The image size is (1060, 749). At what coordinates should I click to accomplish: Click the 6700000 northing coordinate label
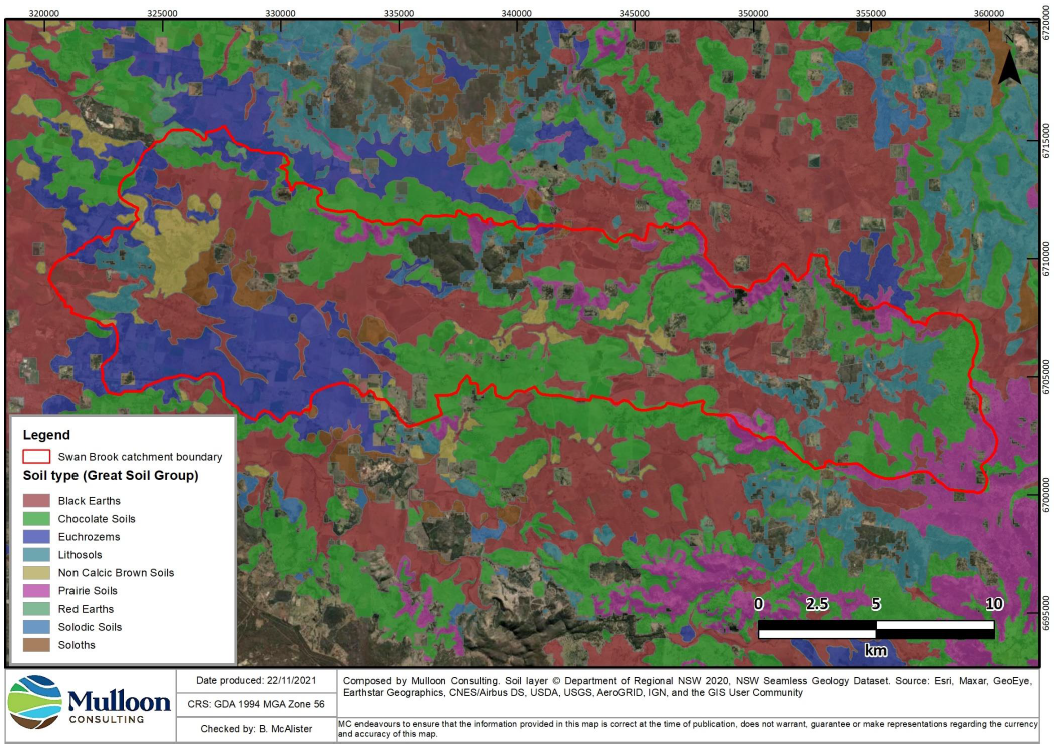(x=1047, y=496)
